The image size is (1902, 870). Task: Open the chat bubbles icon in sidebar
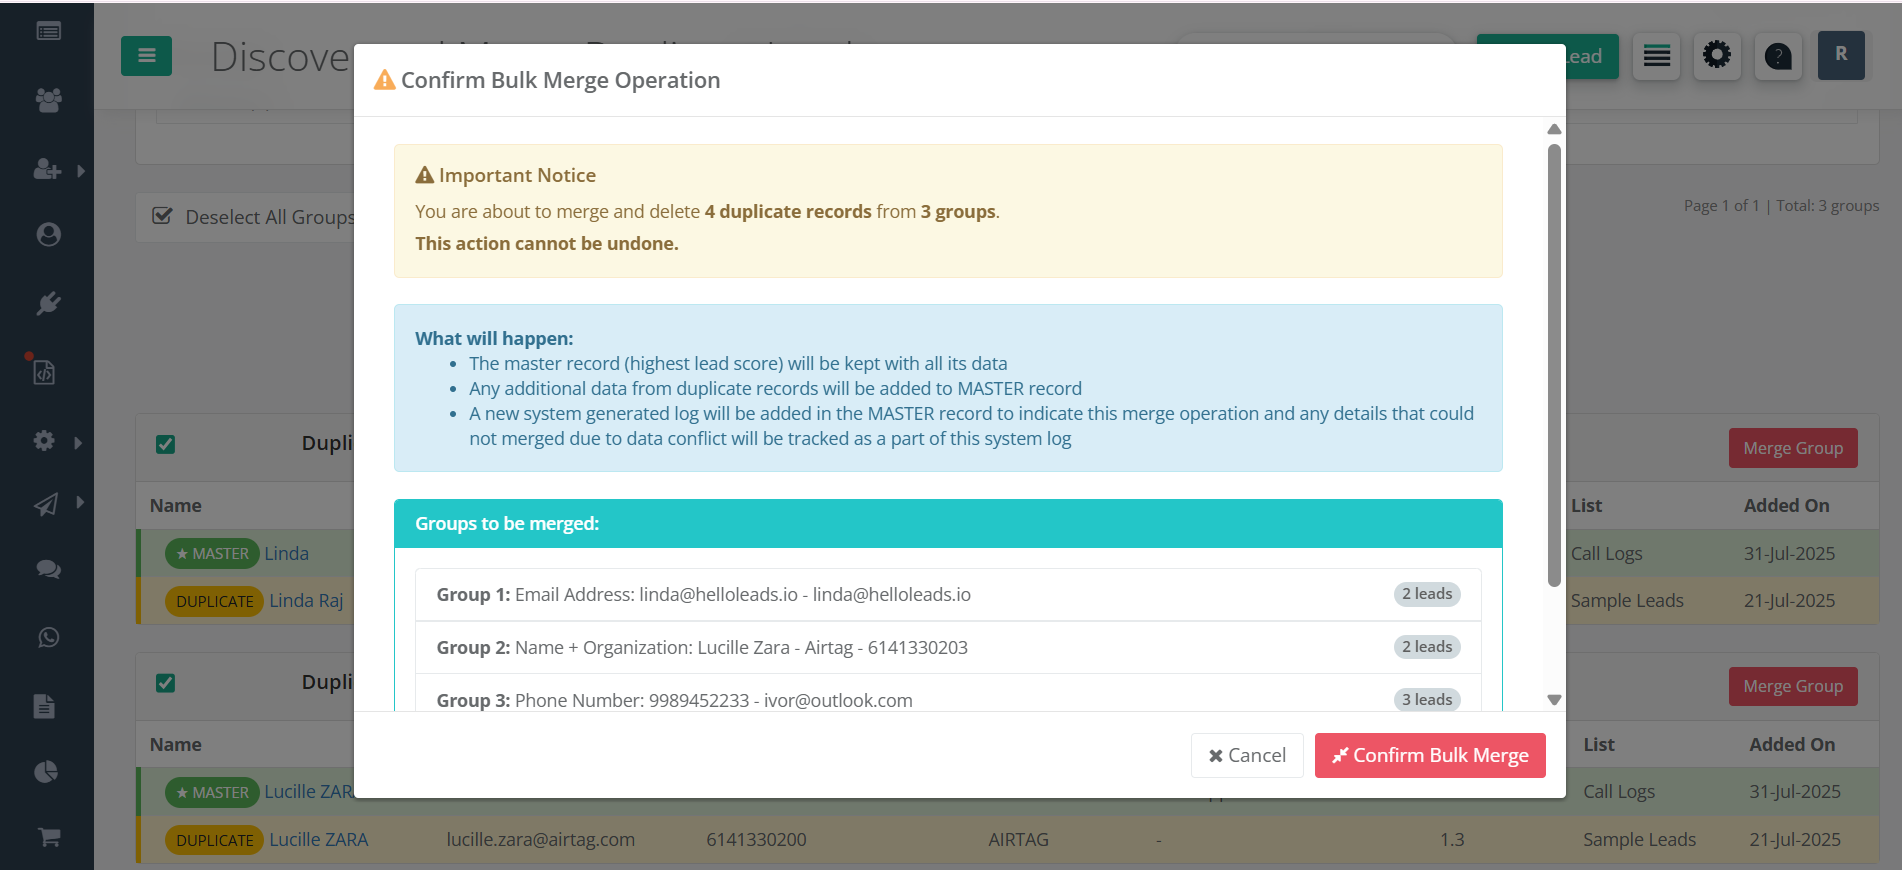click(x=48, y=569)
